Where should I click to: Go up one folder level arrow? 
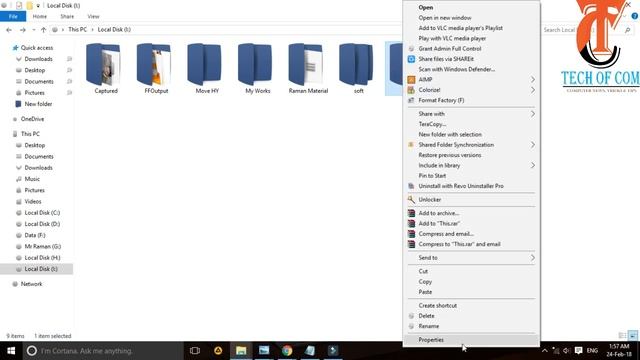[x=43, y=30]
